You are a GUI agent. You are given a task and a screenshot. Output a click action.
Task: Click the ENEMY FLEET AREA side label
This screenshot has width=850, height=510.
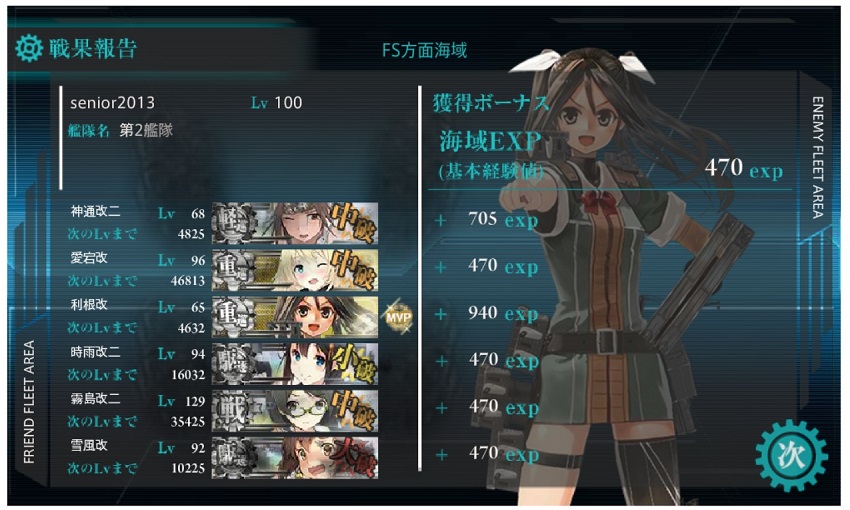click(x=817, y=158)
